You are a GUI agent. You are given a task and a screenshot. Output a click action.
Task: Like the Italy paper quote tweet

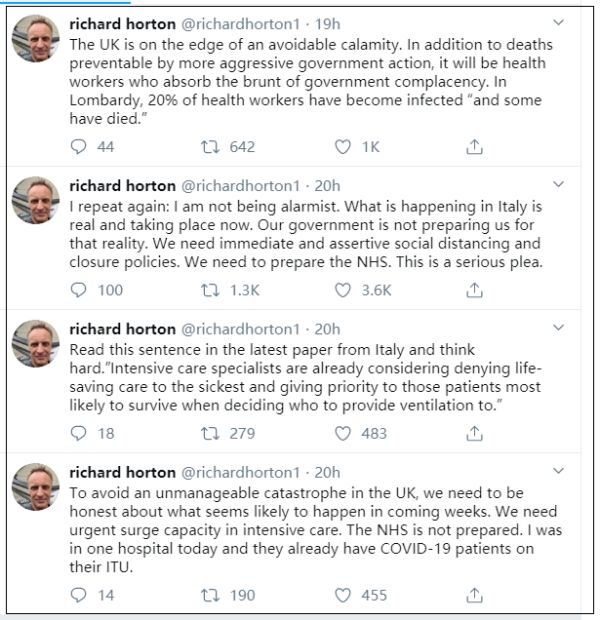coord(343,433)
